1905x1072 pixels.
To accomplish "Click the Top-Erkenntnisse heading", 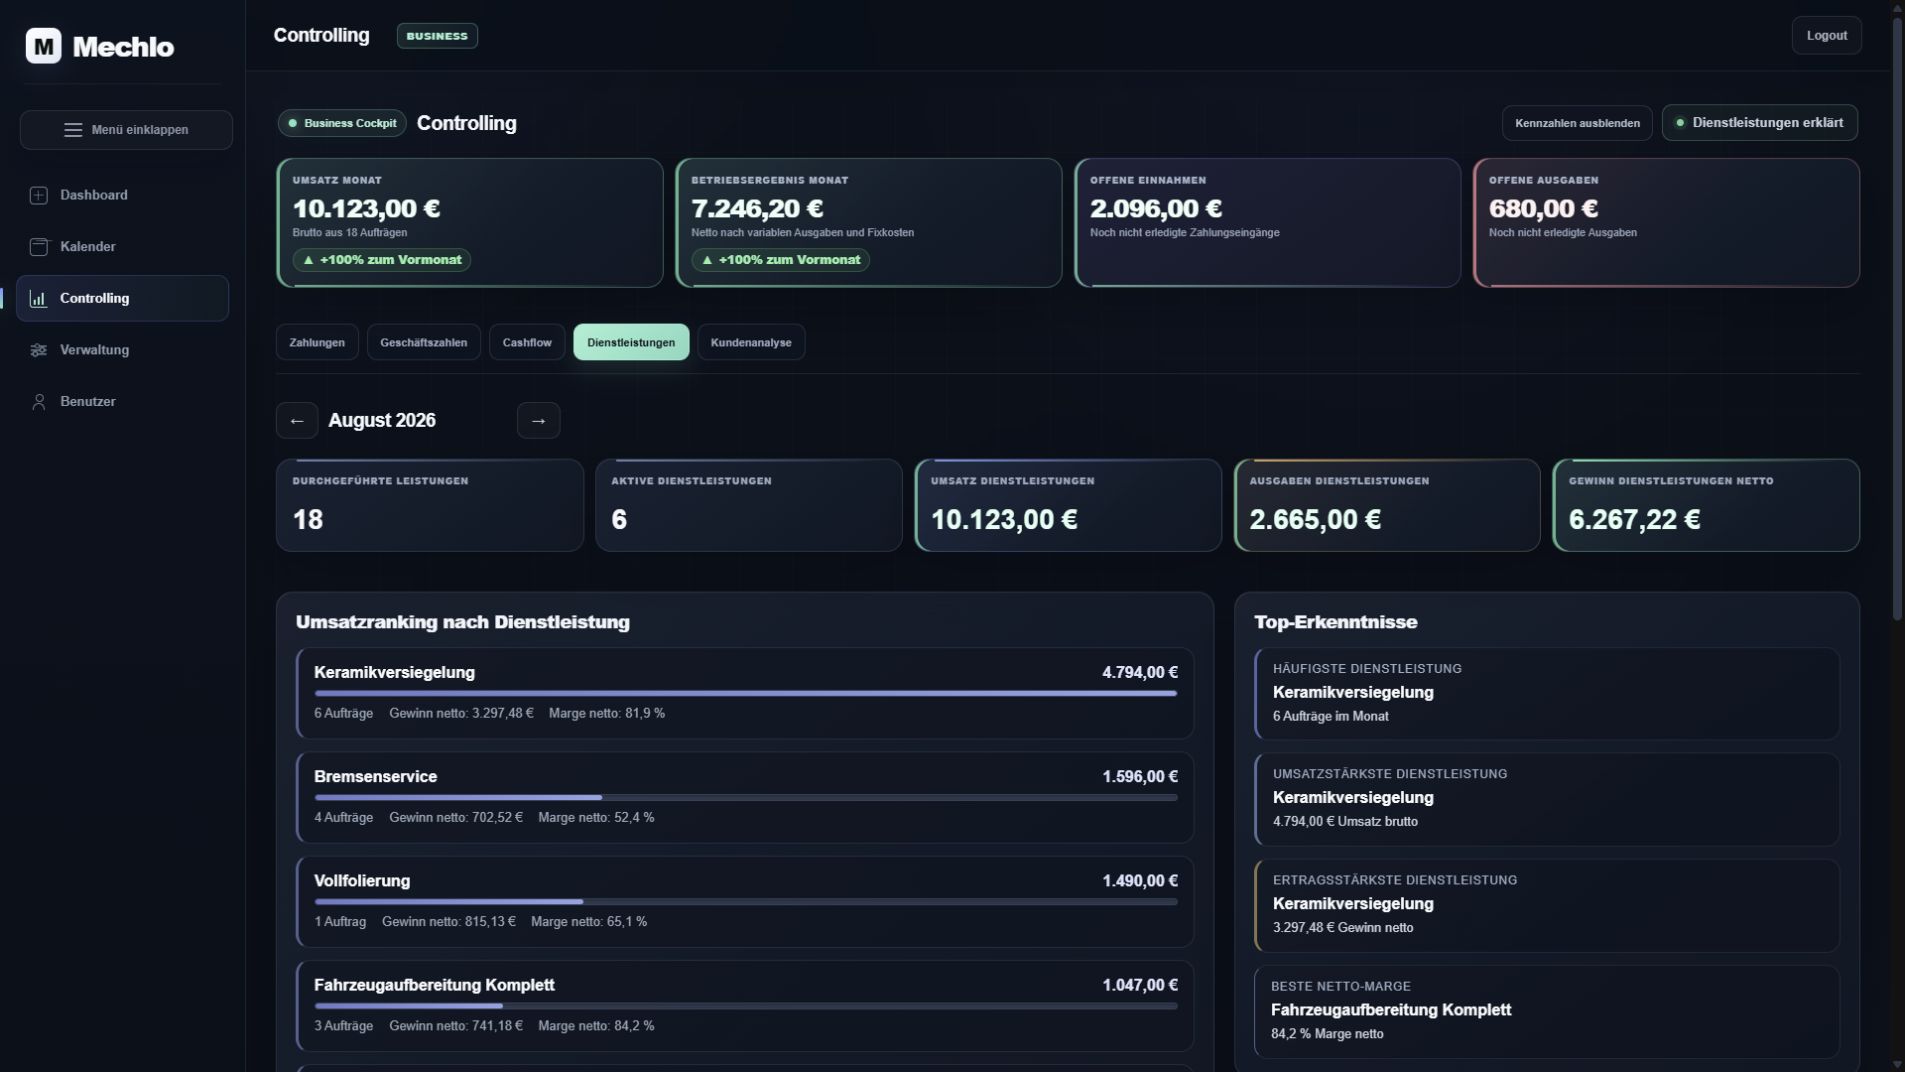I will [1336, 622].
